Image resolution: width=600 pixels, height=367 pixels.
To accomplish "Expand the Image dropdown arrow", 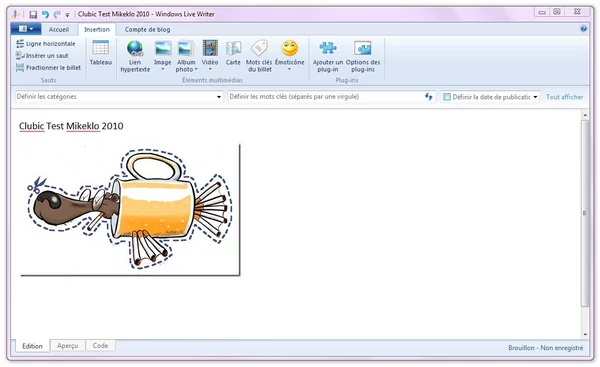I will [x=163, y=69].
